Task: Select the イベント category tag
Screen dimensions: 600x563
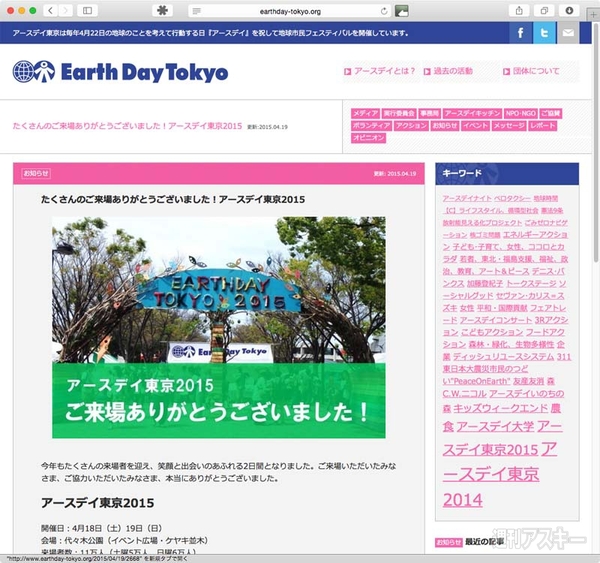Action: pyautogui.click(x=475, y=126)
